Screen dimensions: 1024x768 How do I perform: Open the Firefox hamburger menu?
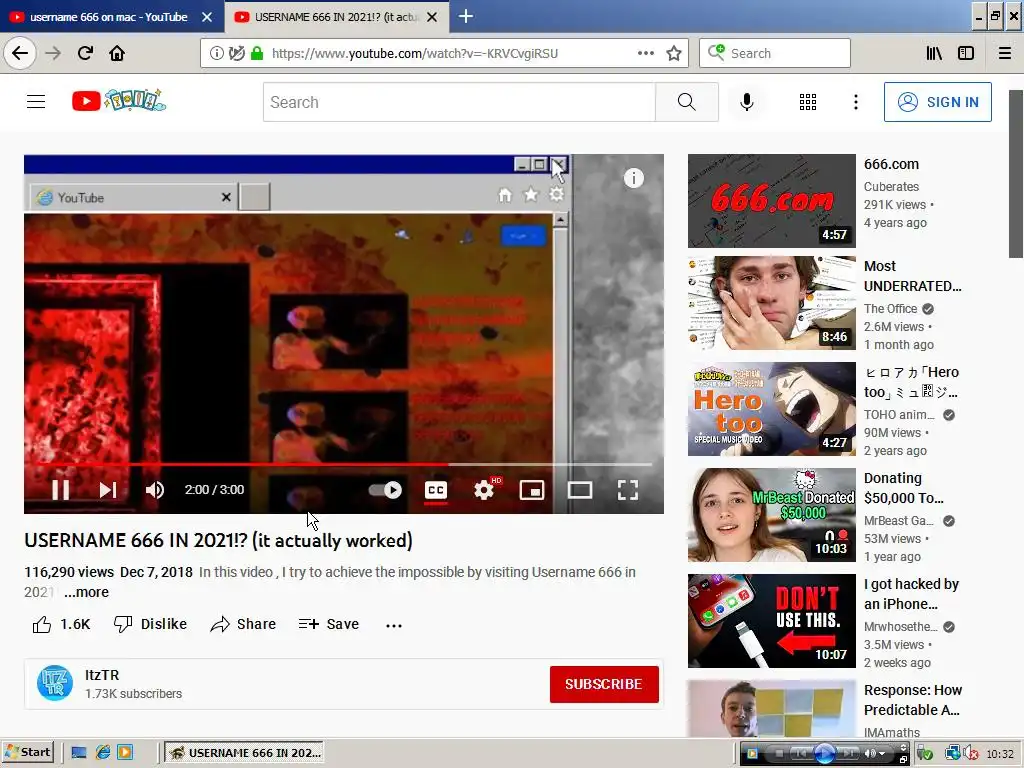[1005, 54]
